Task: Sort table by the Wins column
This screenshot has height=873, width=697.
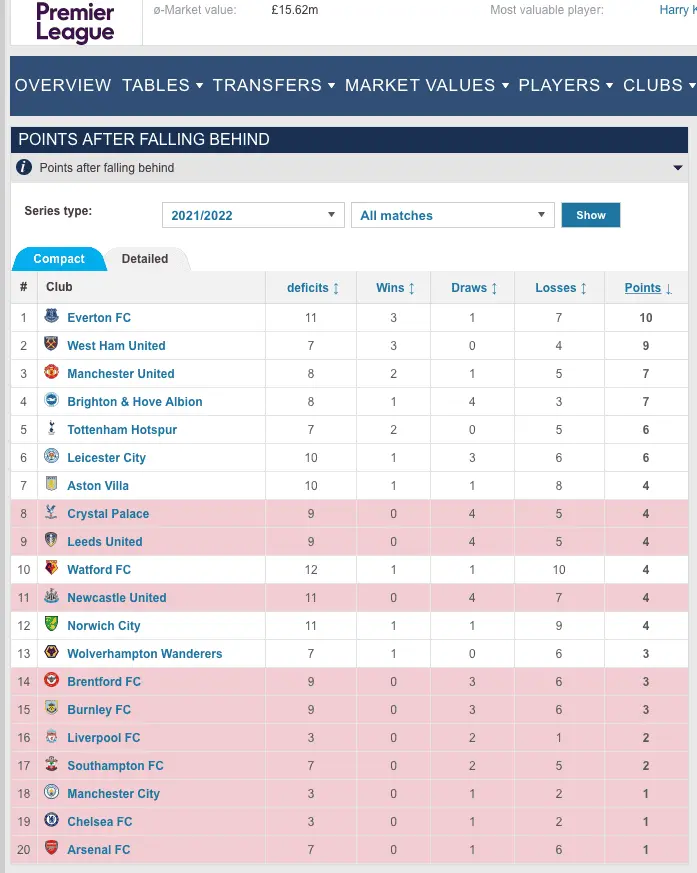Action: coord(395,288)
